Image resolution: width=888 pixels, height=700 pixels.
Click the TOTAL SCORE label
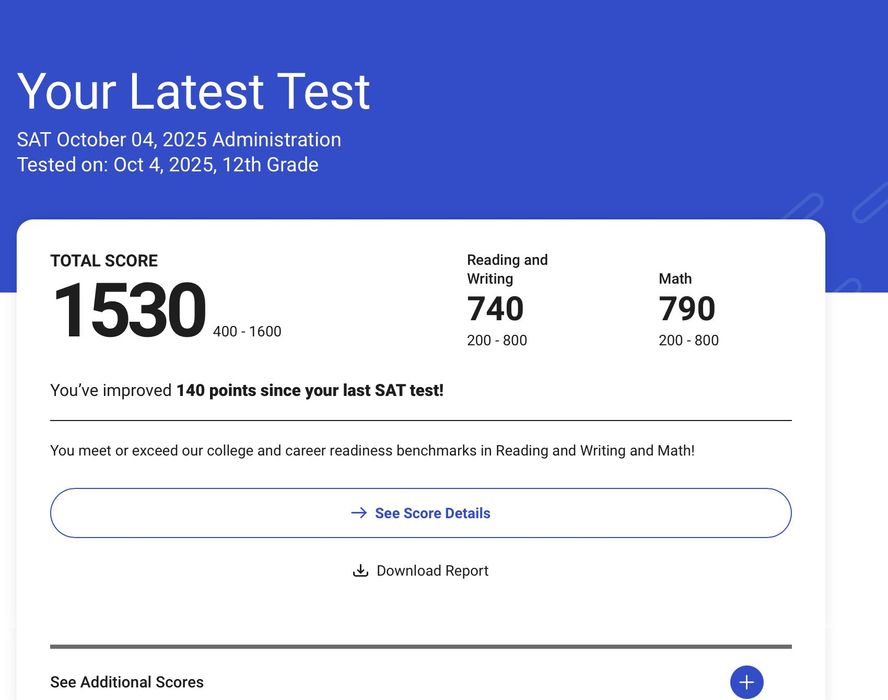click(x=104, y=261)
